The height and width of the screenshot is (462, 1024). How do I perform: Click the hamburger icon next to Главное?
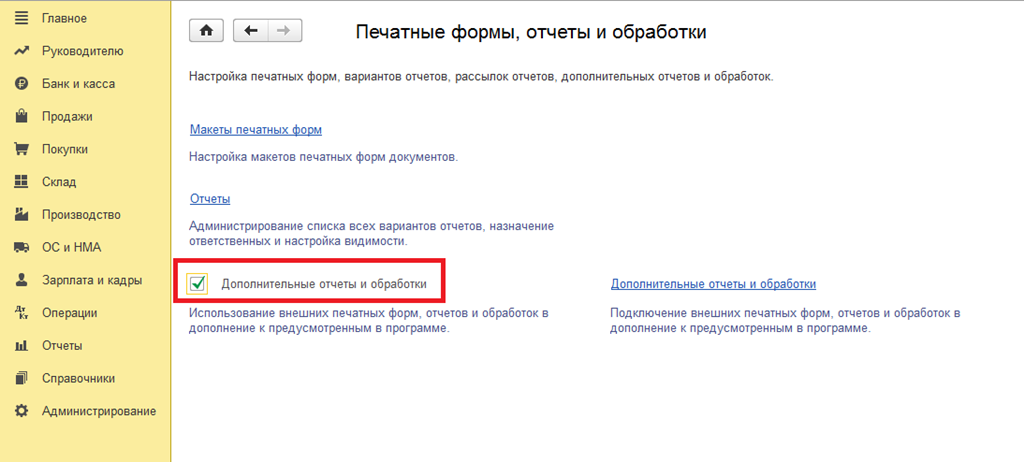point(22,18)
